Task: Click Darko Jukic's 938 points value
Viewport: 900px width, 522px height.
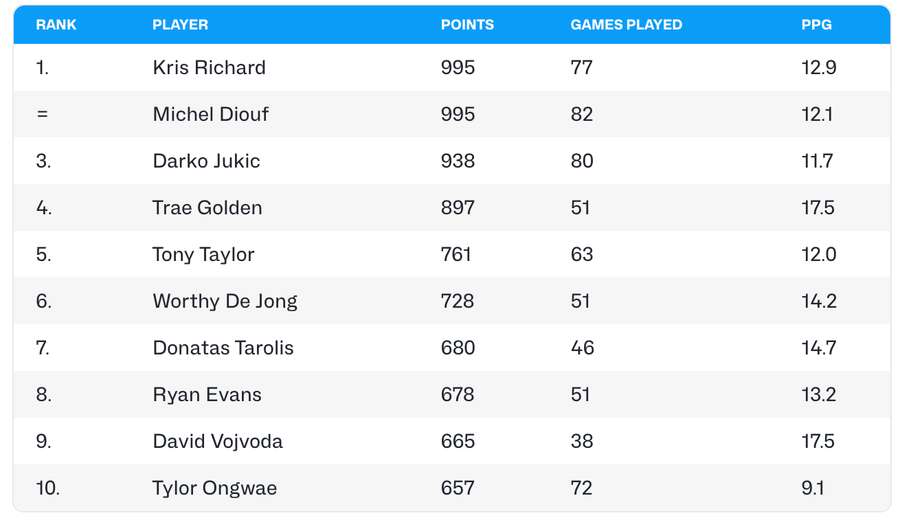Action: click(x=458, y=161)
